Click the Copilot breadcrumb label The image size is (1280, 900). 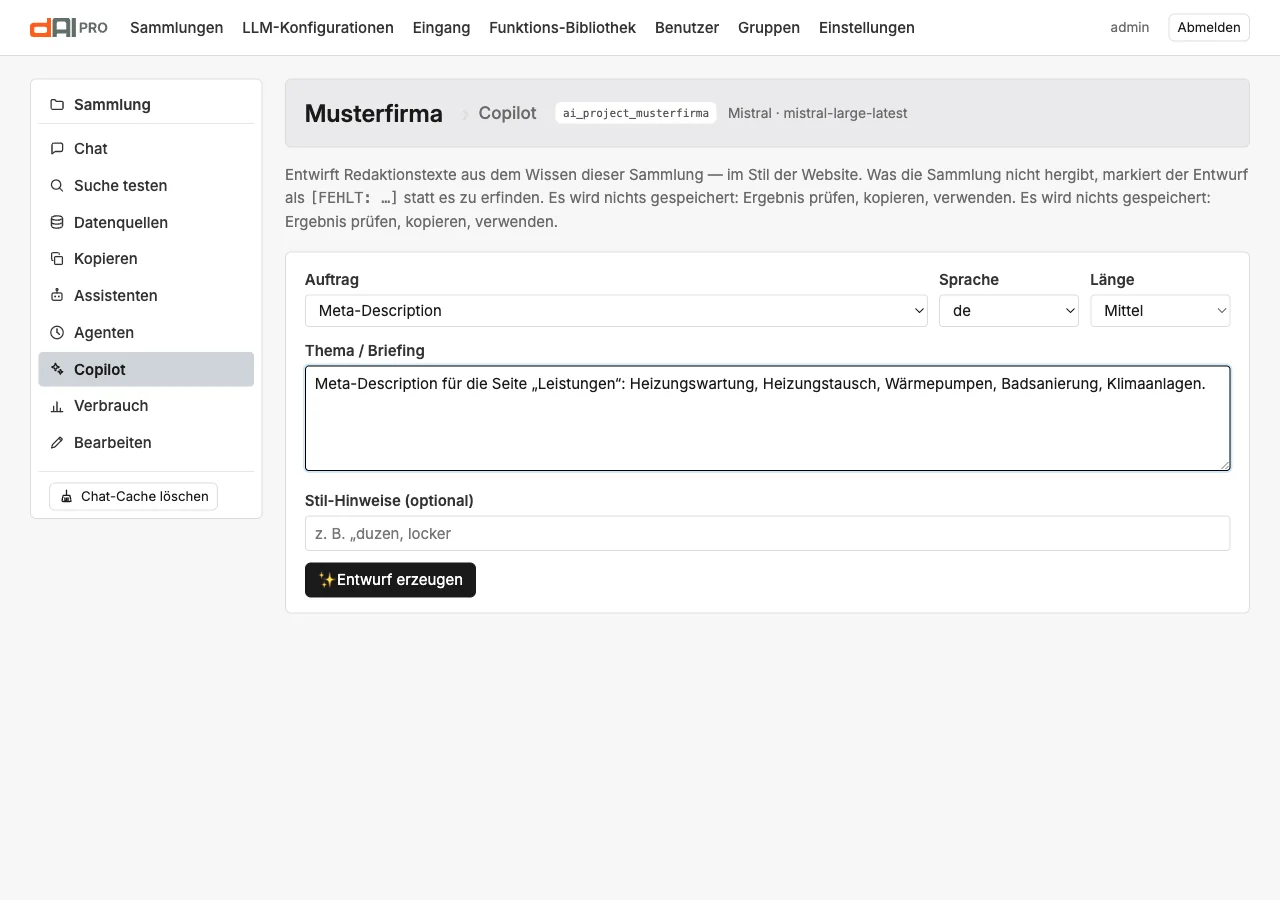coord(508,113)
